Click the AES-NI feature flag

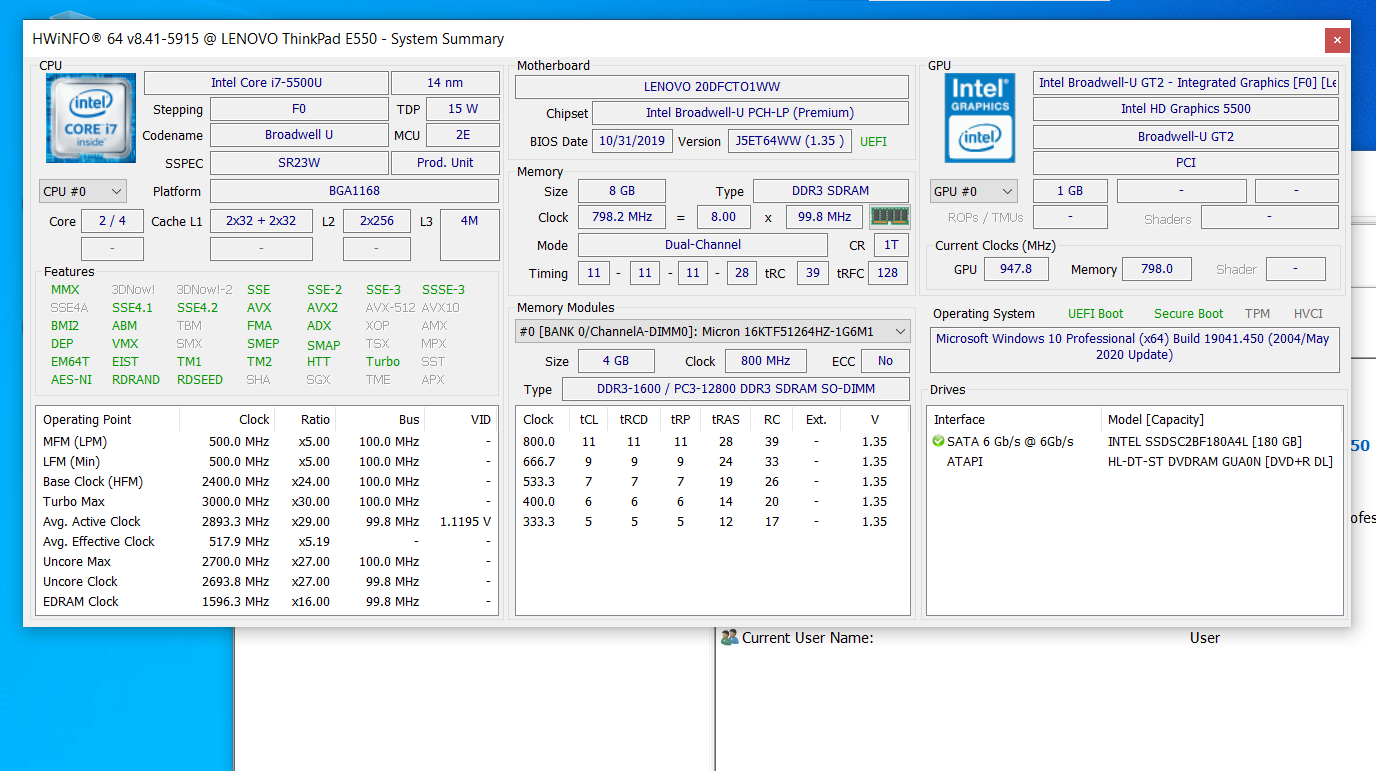click(71, 380)
